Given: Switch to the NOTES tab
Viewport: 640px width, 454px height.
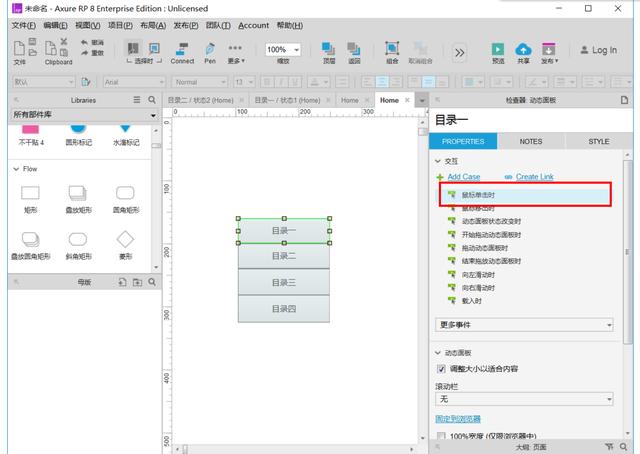Looking at the screenshot, I should (531, 142).
